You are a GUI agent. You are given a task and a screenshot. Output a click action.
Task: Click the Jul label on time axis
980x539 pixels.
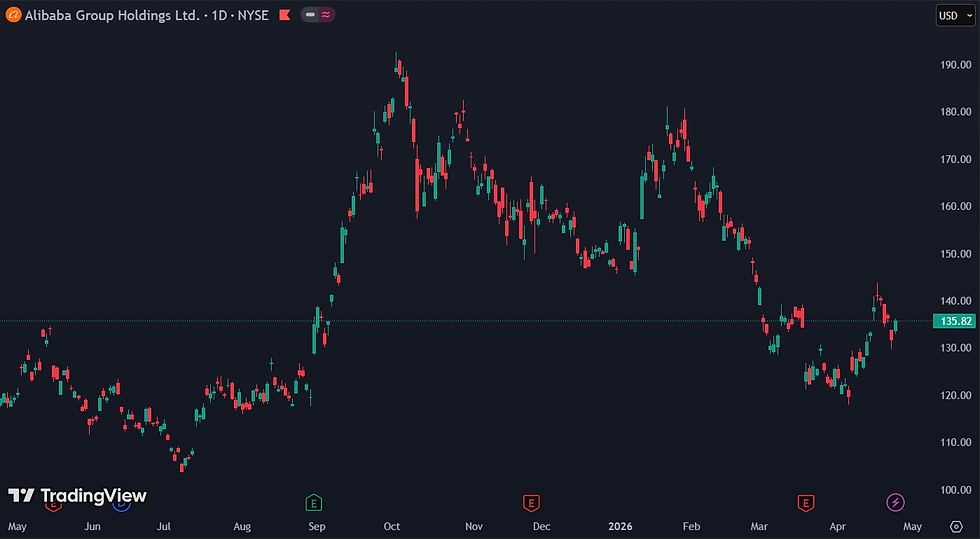pos(164,526)
